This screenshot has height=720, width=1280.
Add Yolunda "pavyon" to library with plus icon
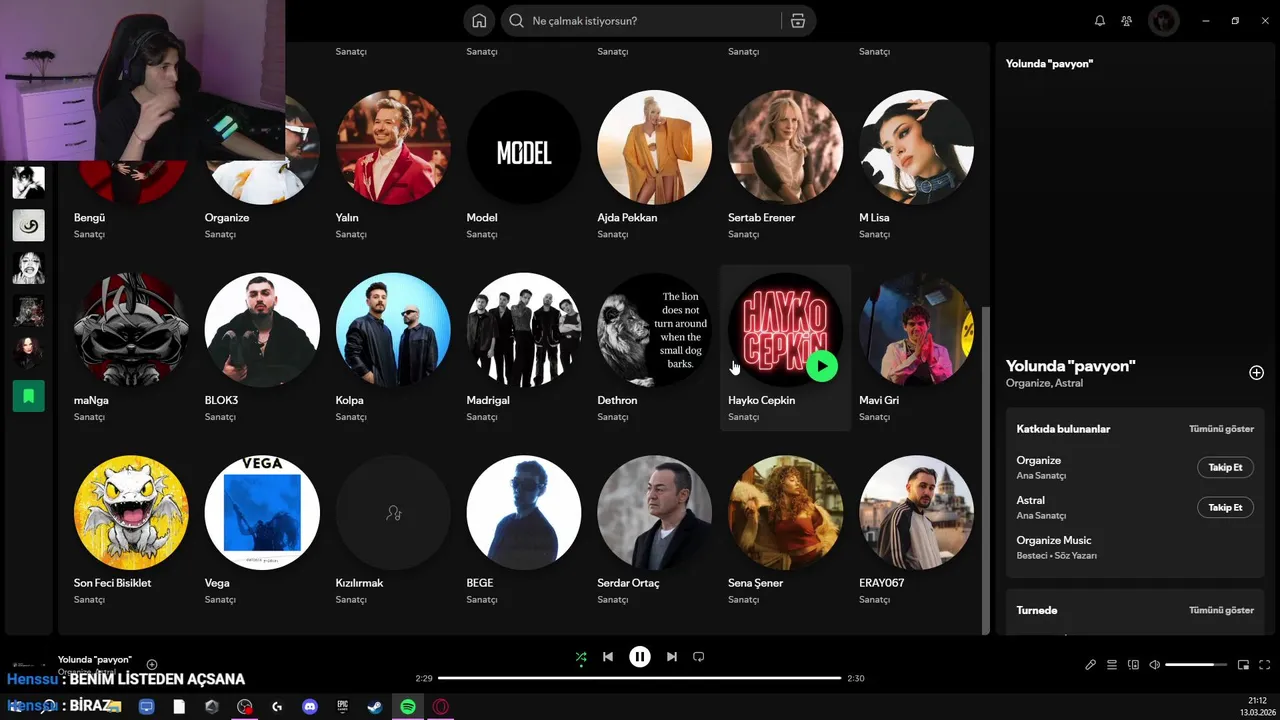point(1256,373)
